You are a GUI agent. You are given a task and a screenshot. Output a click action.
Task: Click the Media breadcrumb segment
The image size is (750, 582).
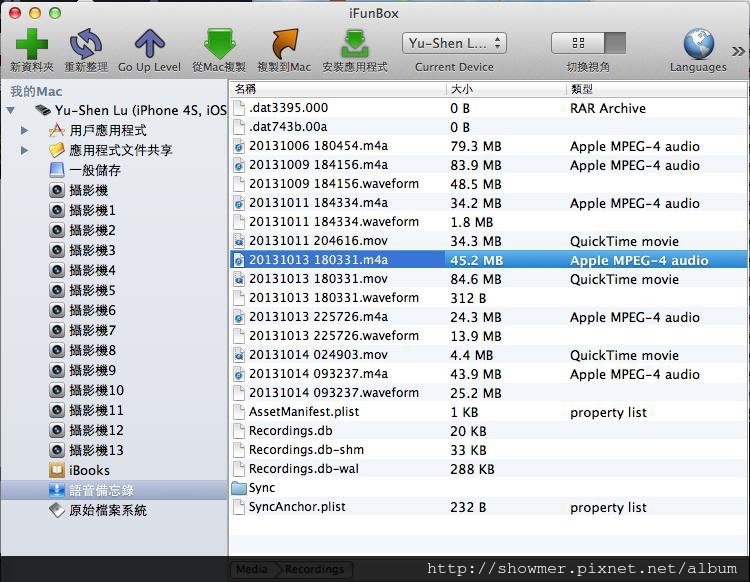click(x=252, y=569)
